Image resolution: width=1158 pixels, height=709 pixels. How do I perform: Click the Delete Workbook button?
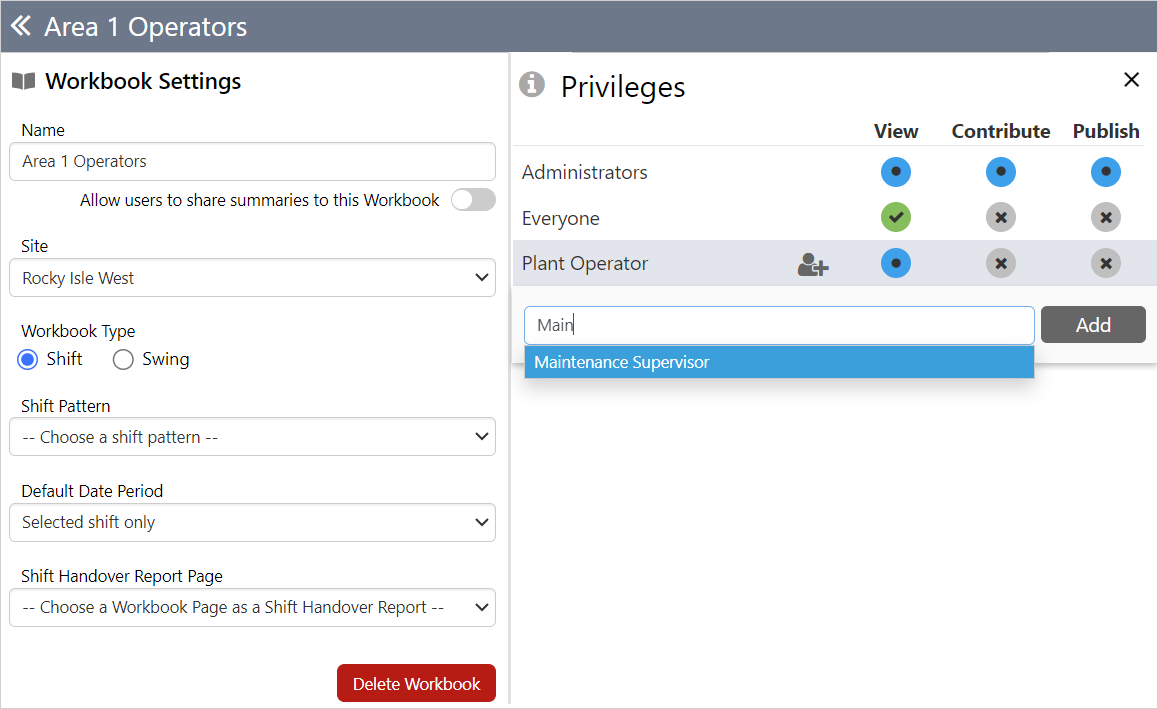[416, 684]
